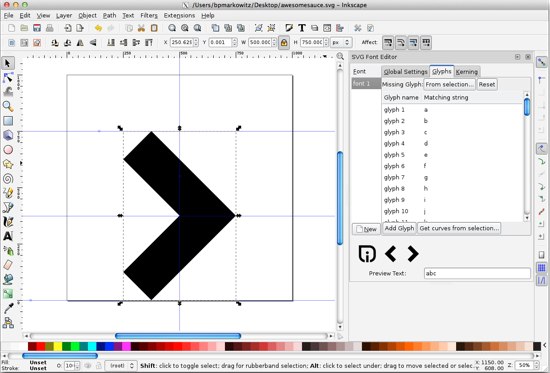Activate the Text tool in toolbox
The image size is (550, 373).
(x=8, y=236)
